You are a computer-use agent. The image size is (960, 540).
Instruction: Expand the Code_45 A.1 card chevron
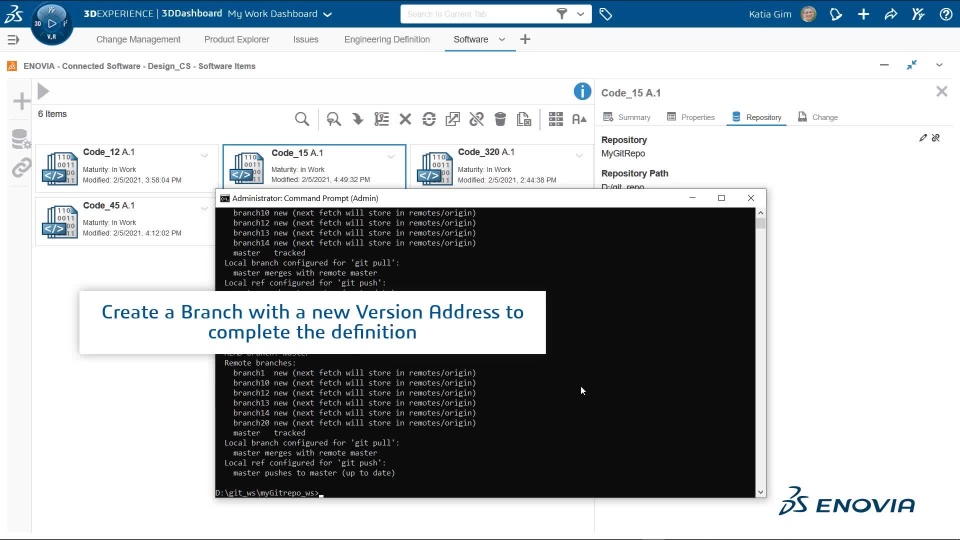point(204,209)
